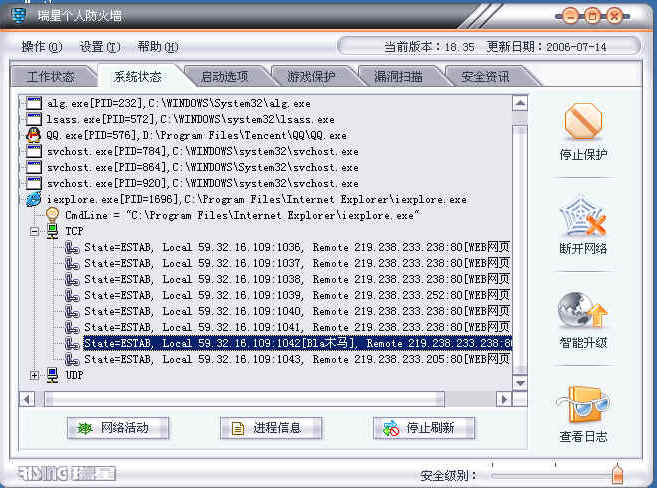This screenshot has height=488, width=657.
Task: Click the horizontal scrollbar left arrow
Action: click(x=27, y=399)
